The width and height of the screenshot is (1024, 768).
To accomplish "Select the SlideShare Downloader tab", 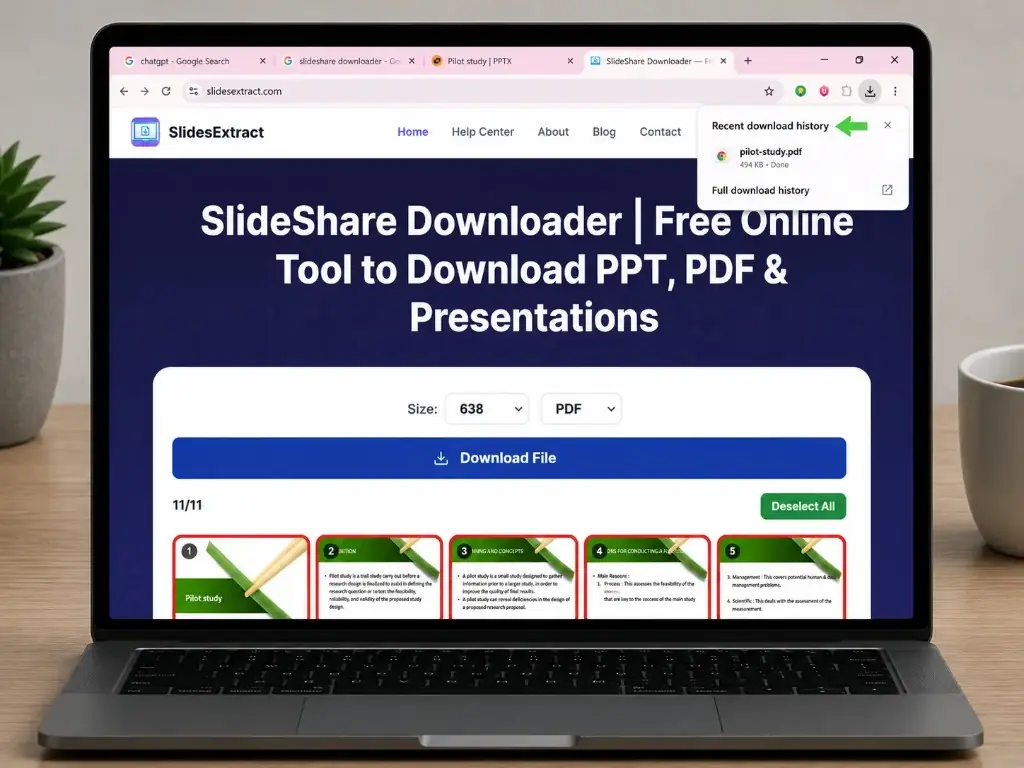I will pos(658,61).
